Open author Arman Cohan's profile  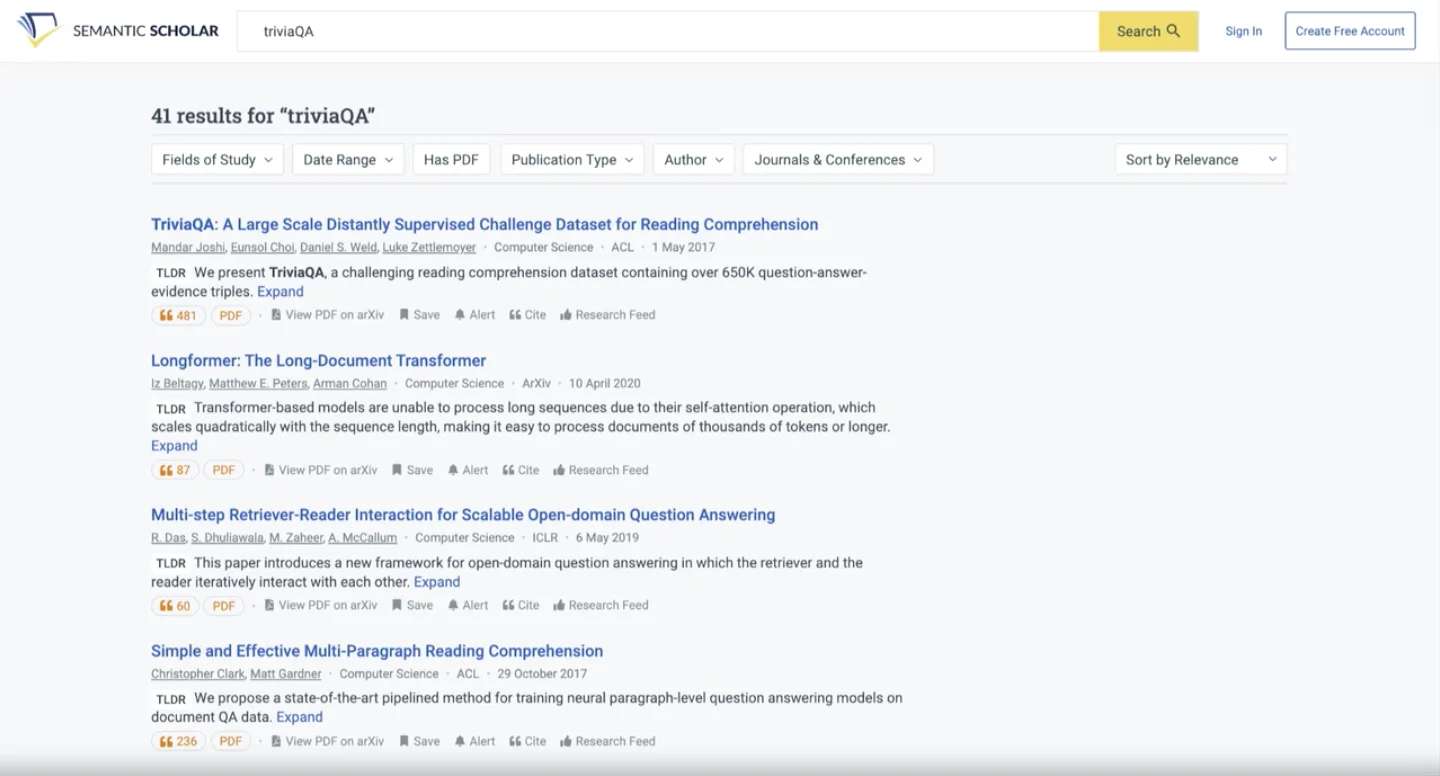click(350, 383)
